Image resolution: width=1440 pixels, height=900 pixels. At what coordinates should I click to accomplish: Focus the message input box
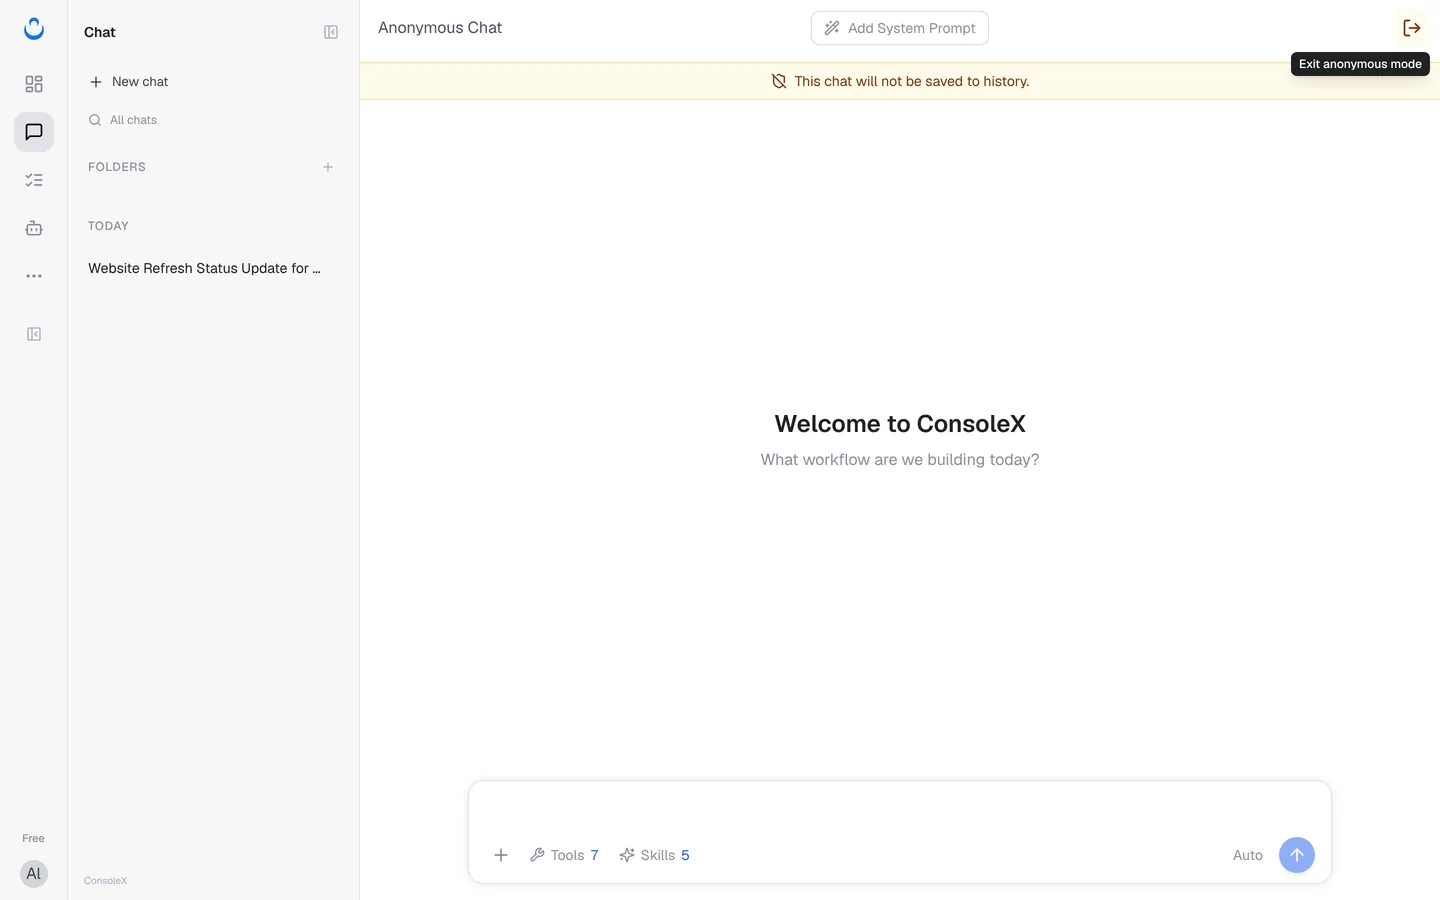[x=900, y=810]
